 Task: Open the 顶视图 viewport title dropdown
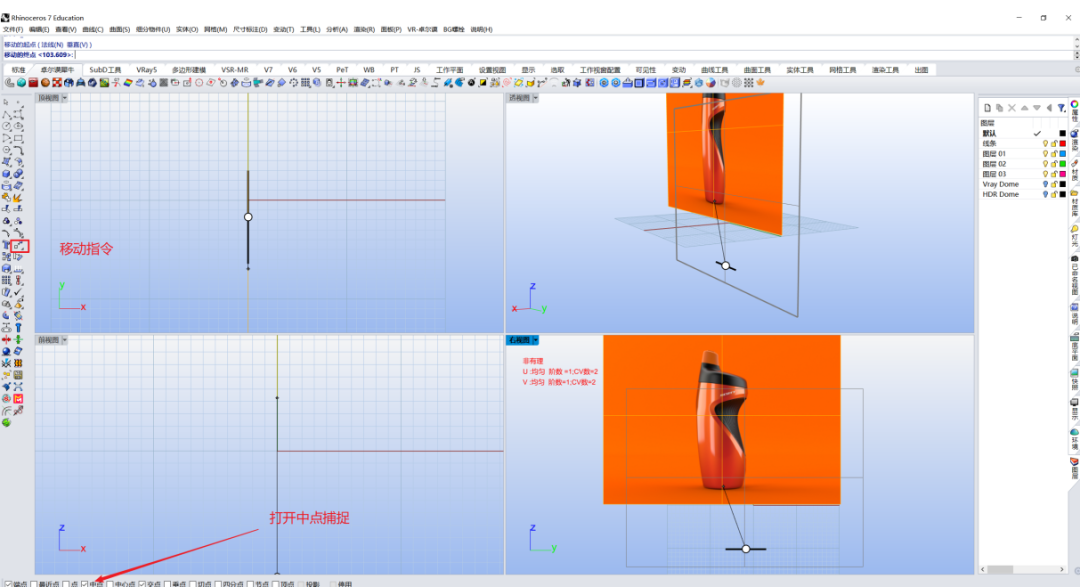pyautogui.click(x=64, y=98)
